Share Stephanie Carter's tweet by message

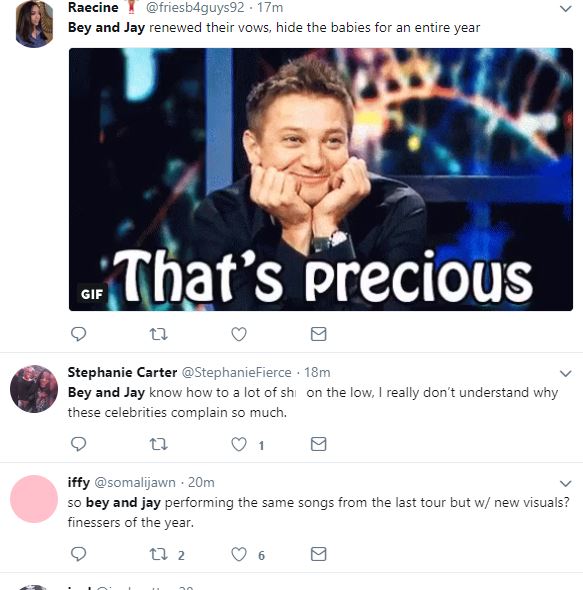click(x=318, y=444)
